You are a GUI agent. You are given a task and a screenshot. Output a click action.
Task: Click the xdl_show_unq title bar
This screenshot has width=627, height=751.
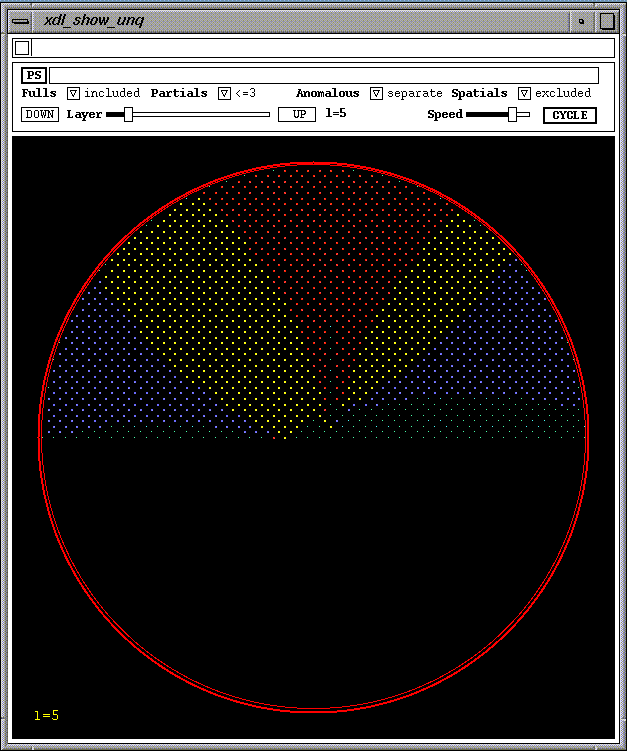point(300,20)
